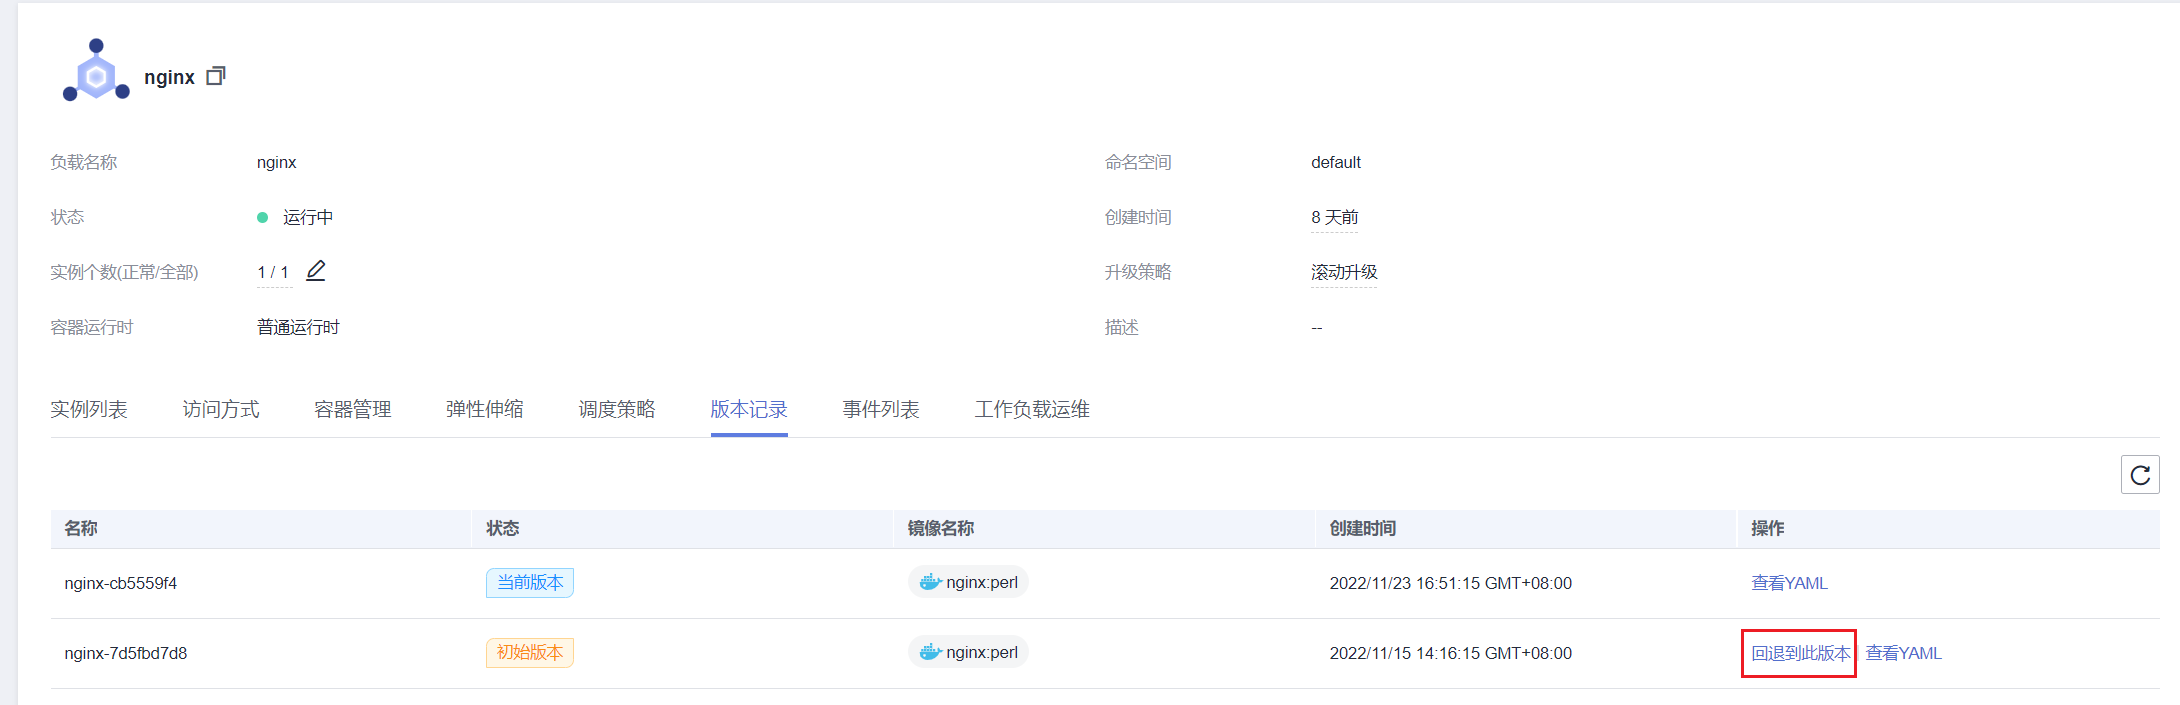2180x705 pixels.
Task: Click the 命名空间 label
Action: (1138, 162)
